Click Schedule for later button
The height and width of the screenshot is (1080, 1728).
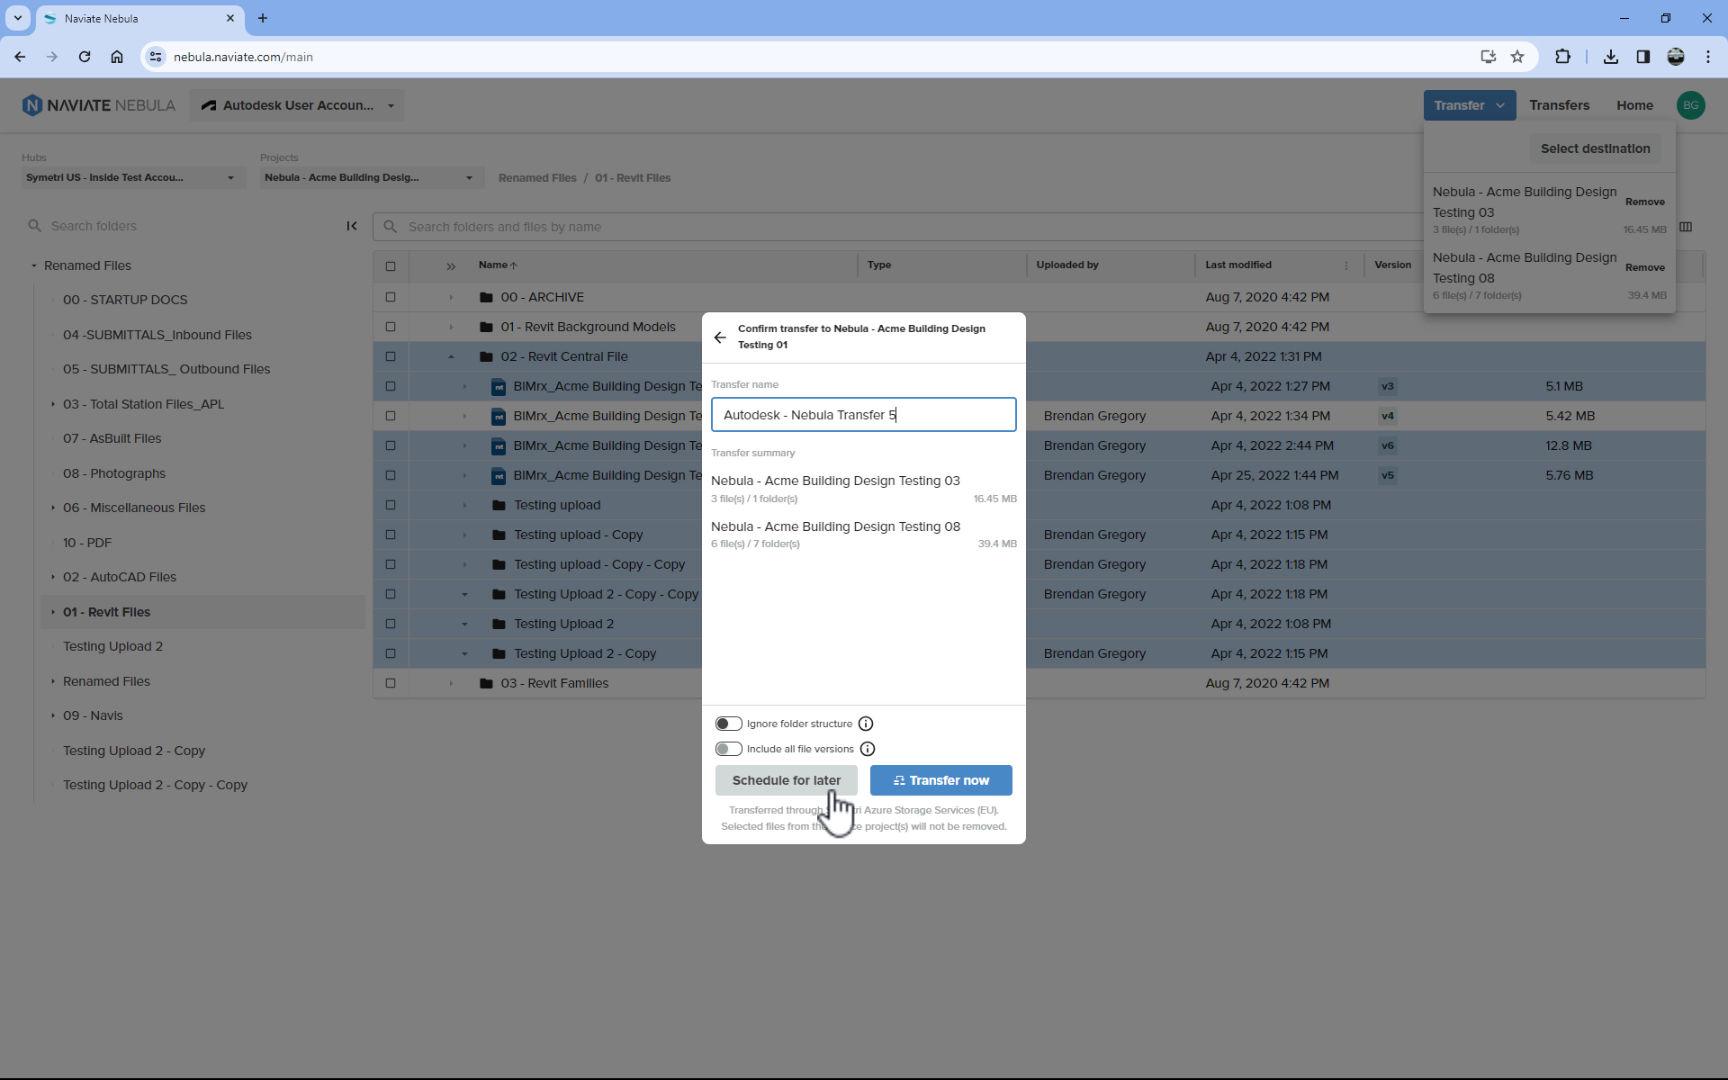[786, 780]
